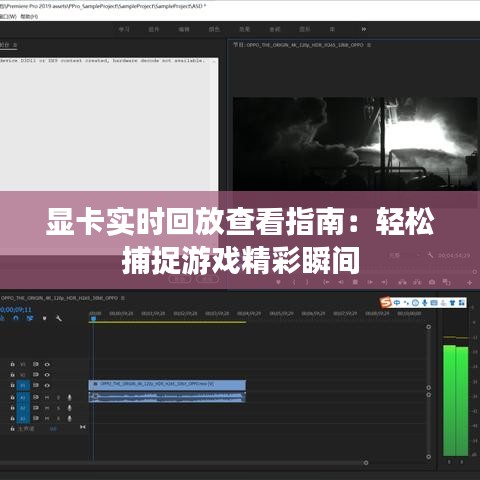The width and height of the screenshot is (480, 480).
Task: Click the Export Frame camera icon
Action: (432, 282)
